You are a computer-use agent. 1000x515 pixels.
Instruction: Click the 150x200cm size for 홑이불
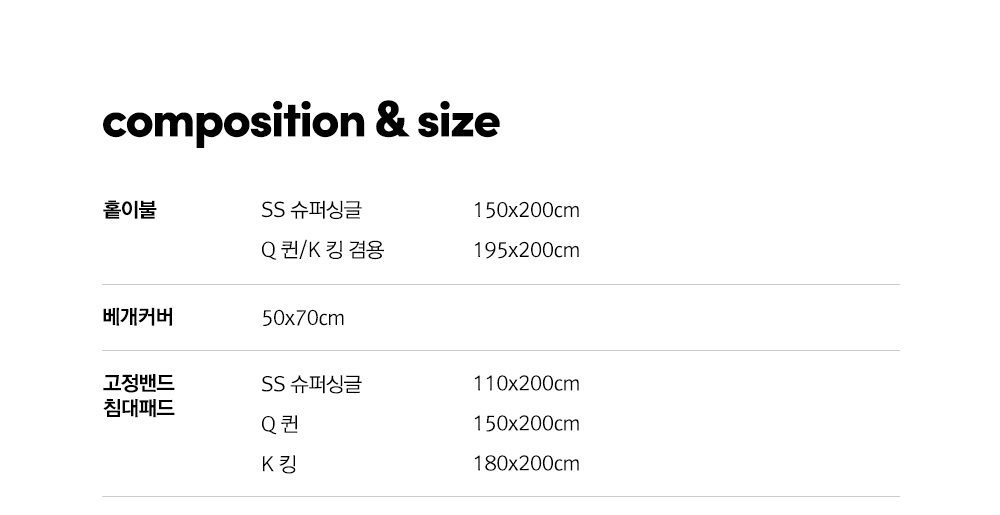[526, 210]
